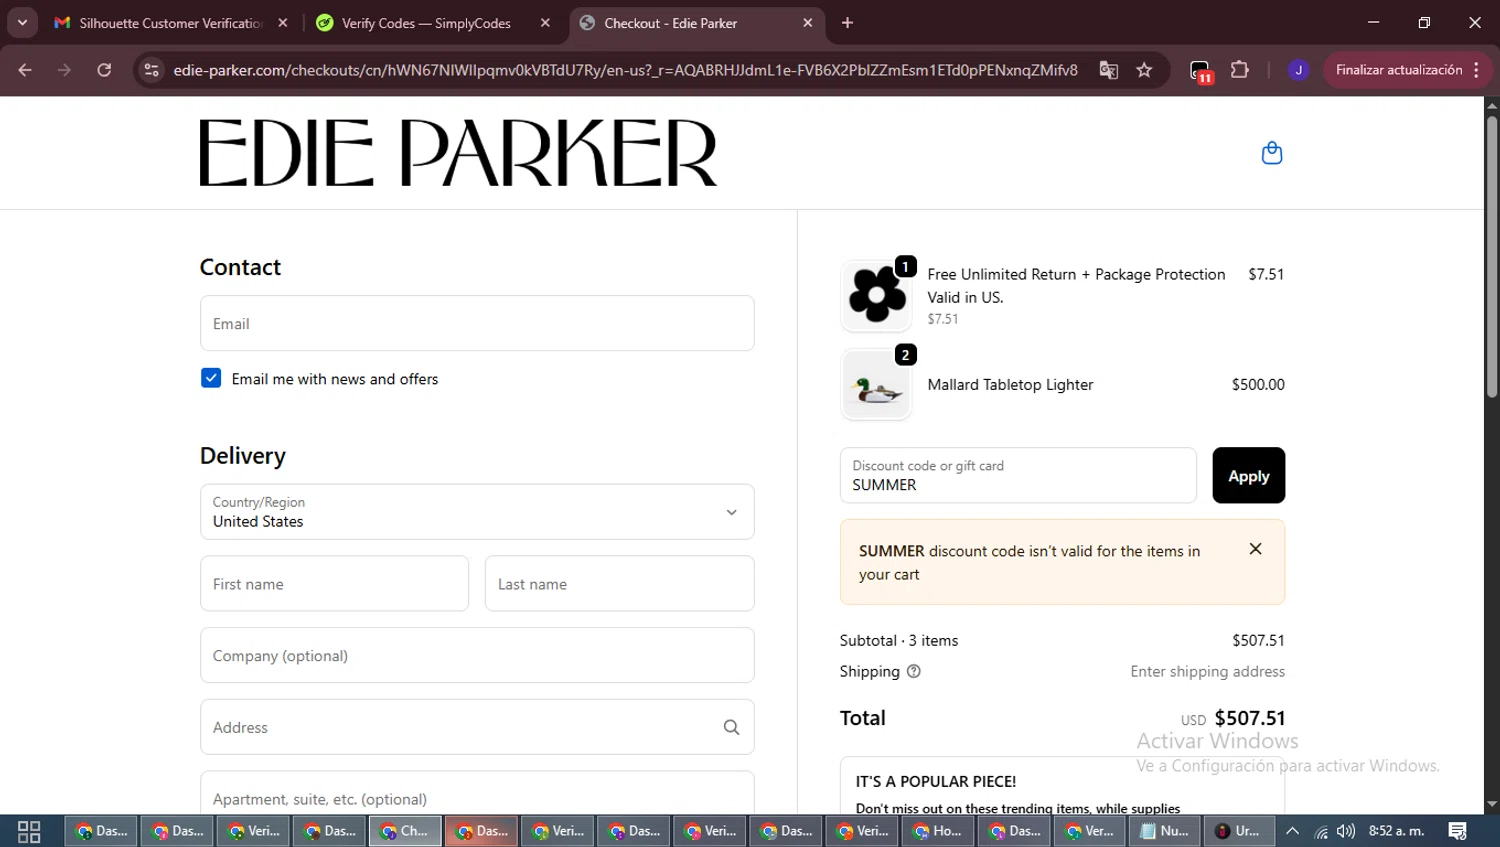Screen dimensions: 1500x847
Task: Open the 'Ho...' Chrome taskbar window
Action: coord(938,831)
